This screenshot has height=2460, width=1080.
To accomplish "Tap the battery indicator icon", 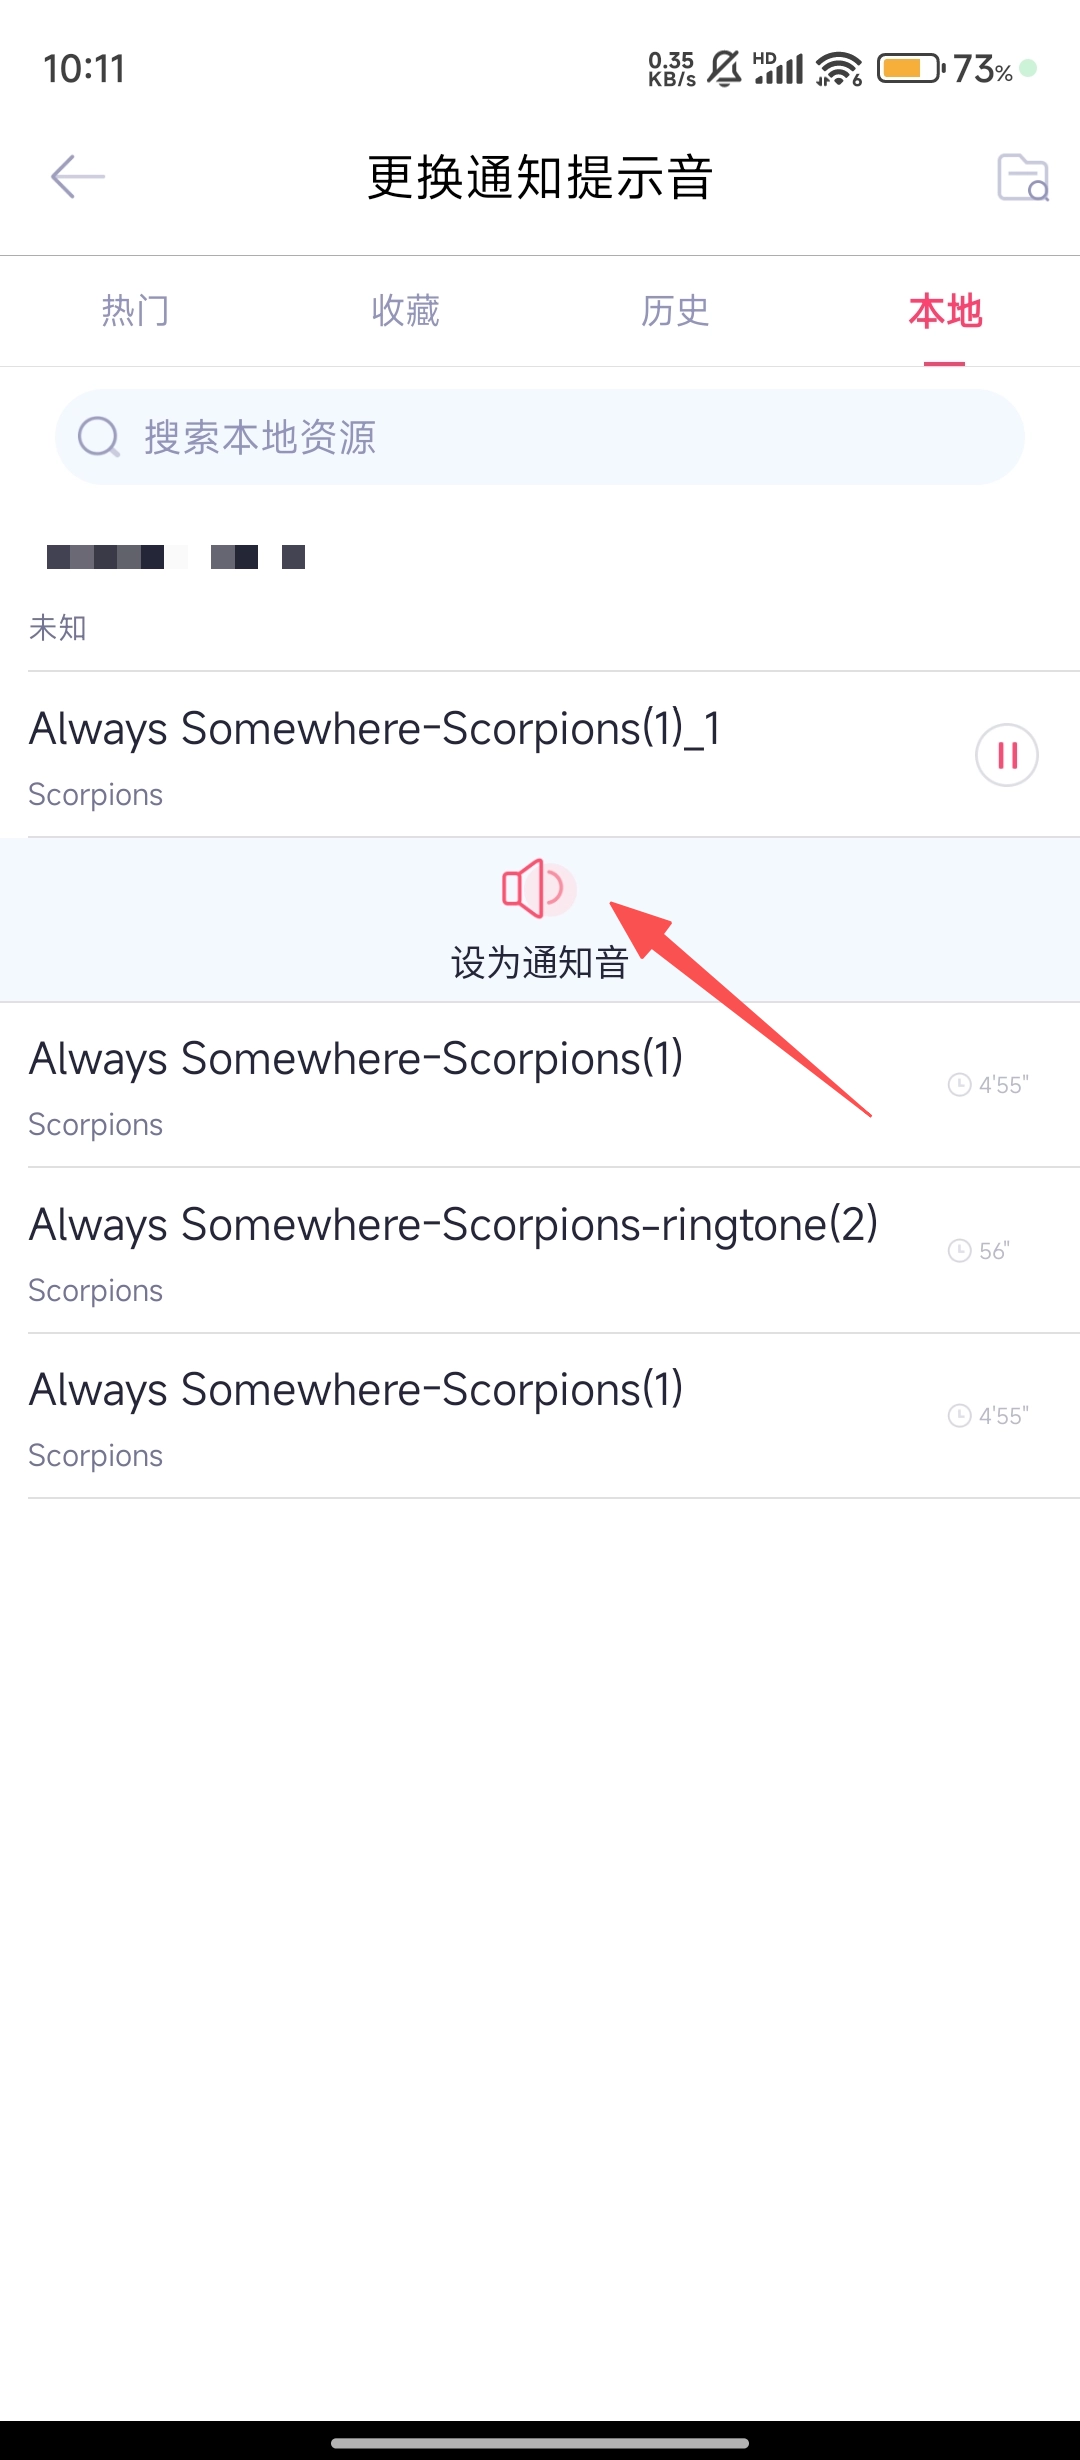I will click(911, 69).
